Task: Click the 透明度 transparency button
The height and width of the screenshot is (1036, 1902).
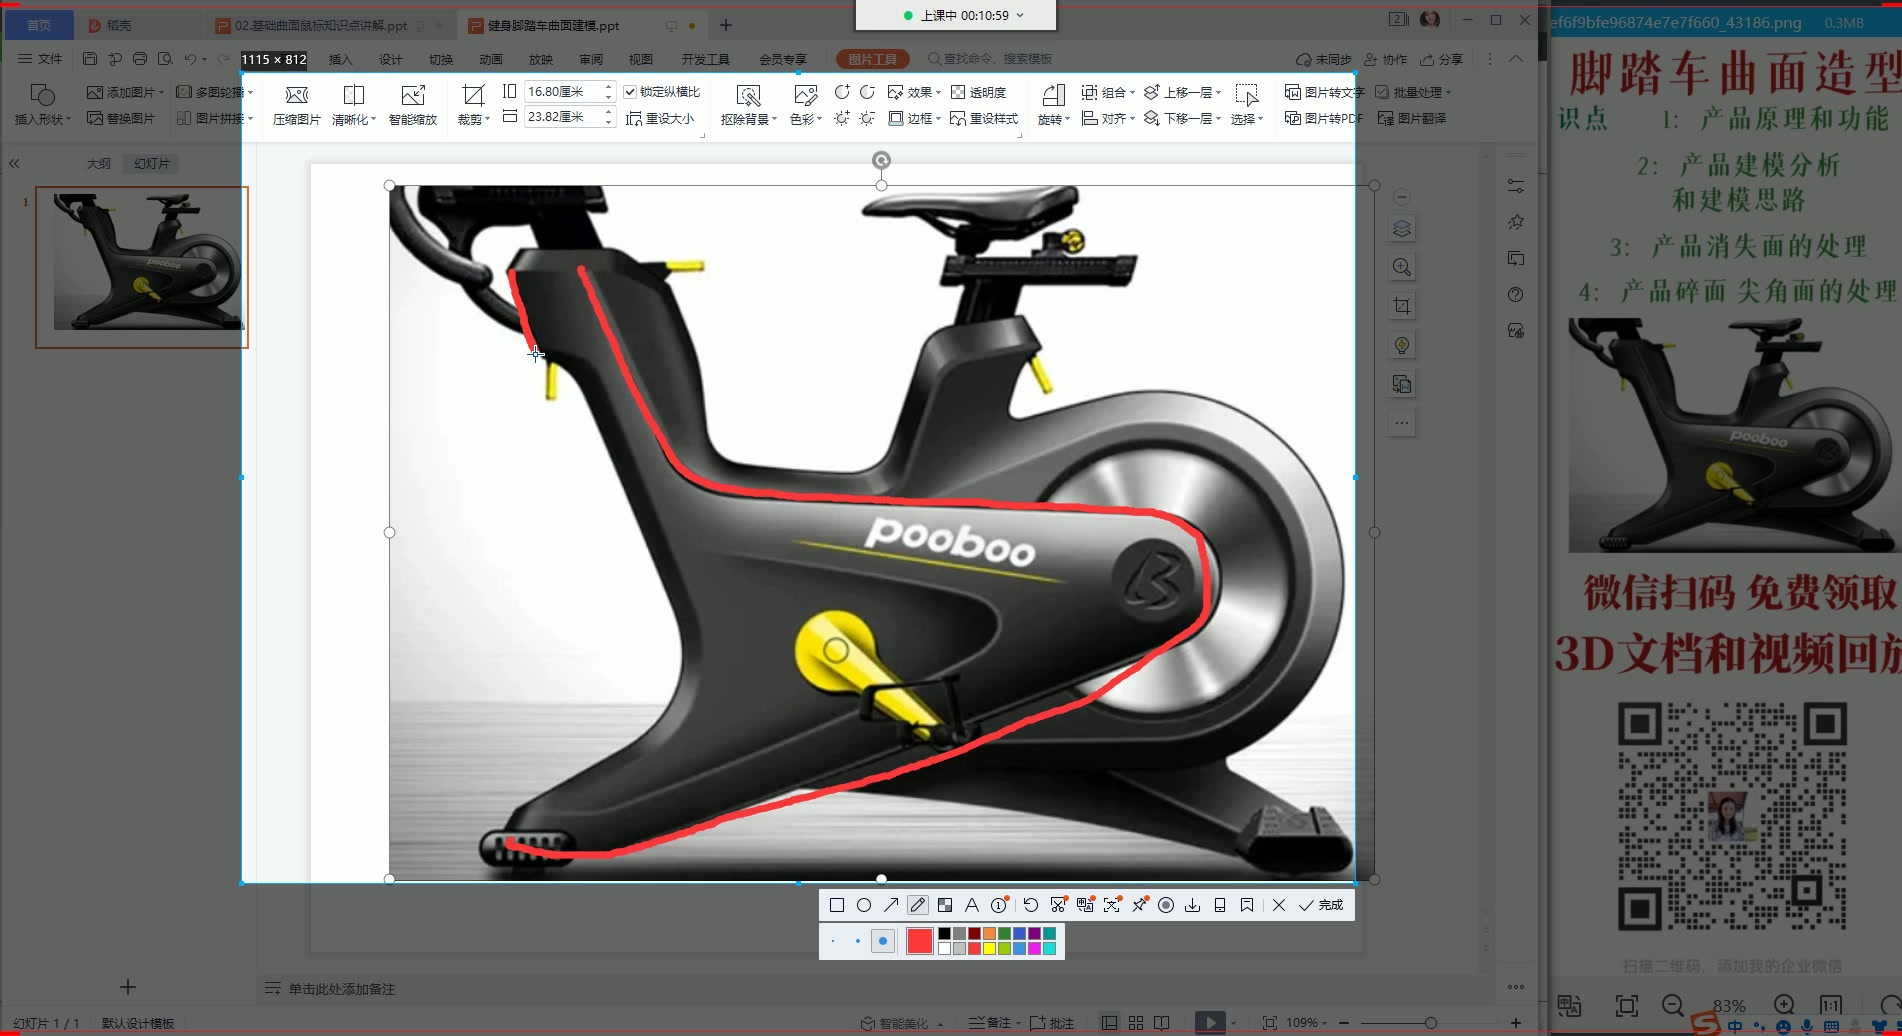Action: pos(978,92)
